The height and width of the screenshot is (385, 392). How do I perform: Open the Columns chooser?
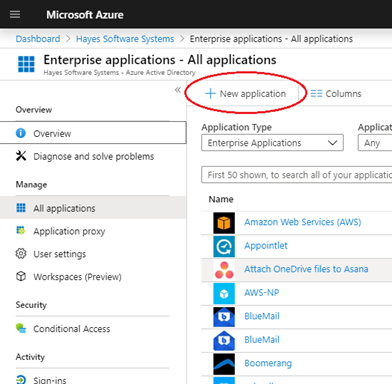(x=336, y=94)
